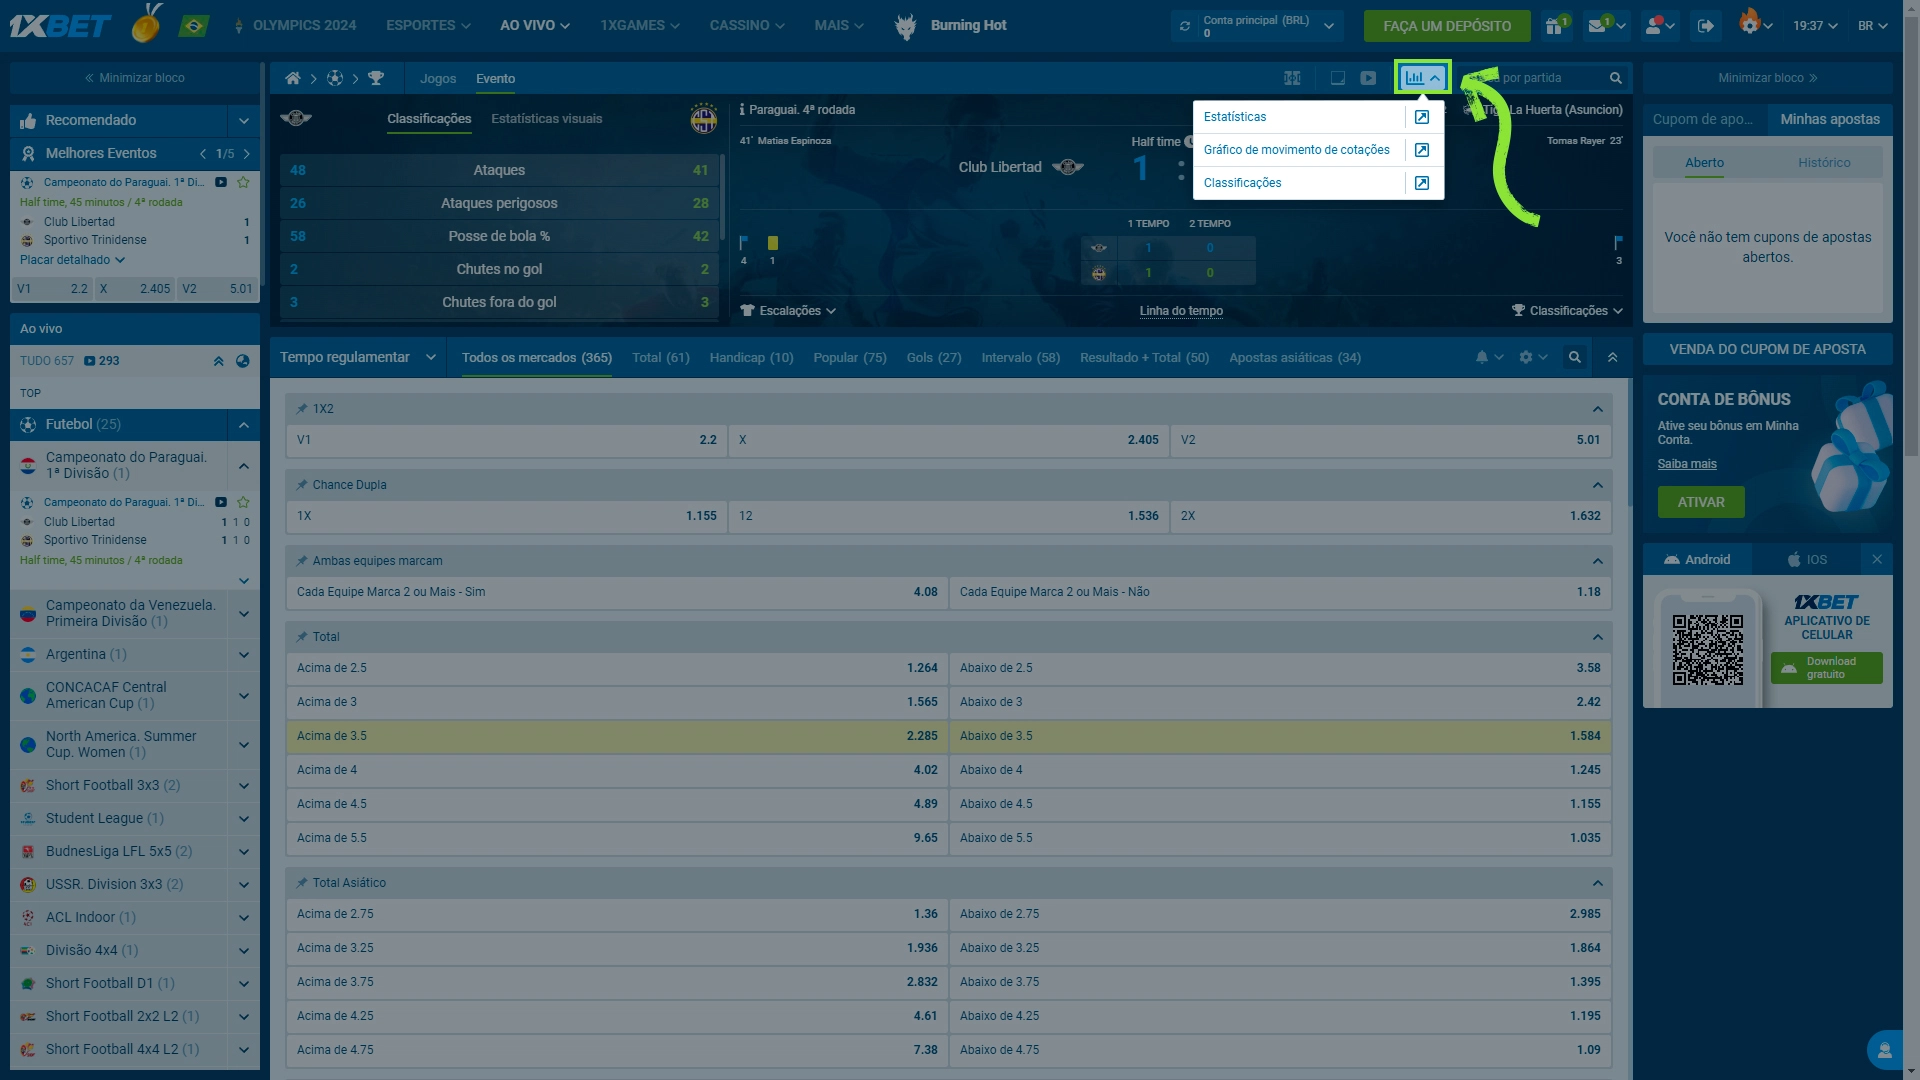
Task: Select the Estatísticas visuais tab
Action: tap(547, 119)
